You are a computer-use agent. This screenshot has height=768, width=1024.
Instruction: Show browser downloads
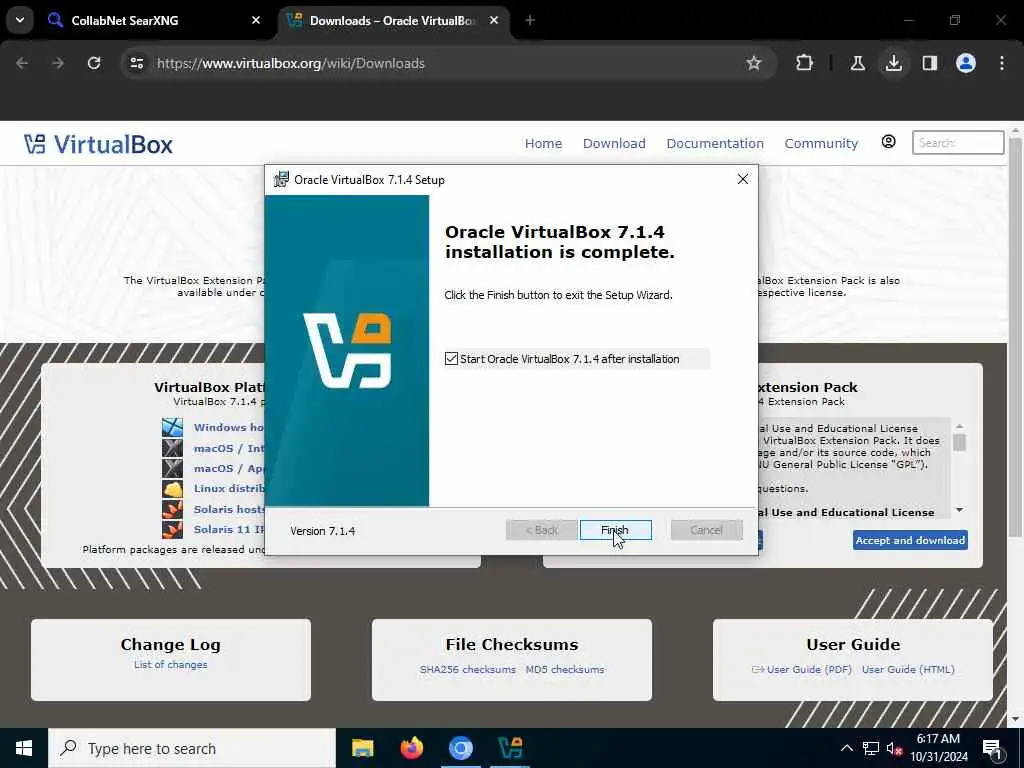(893, 63)
